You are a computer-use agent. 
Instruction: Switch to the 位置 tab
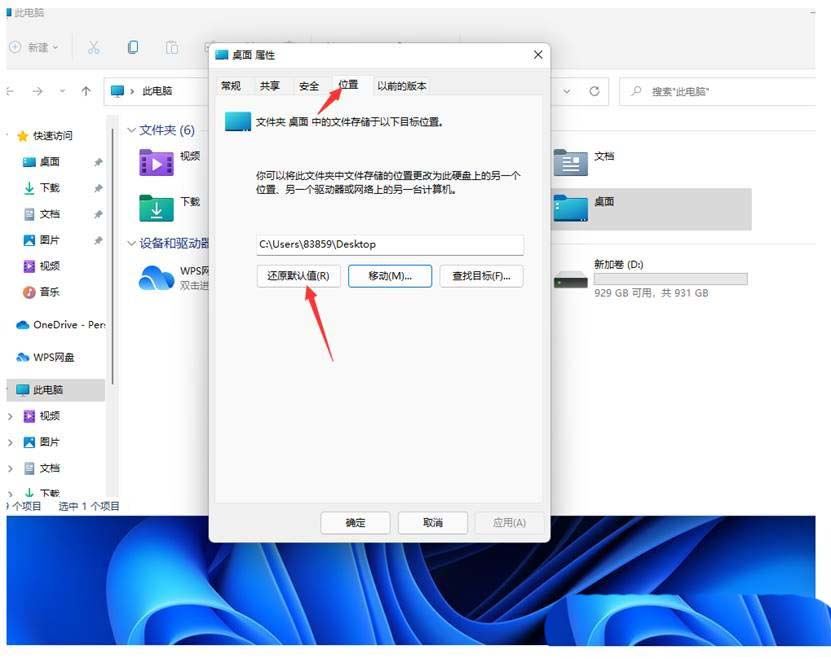tap(348, 85)
